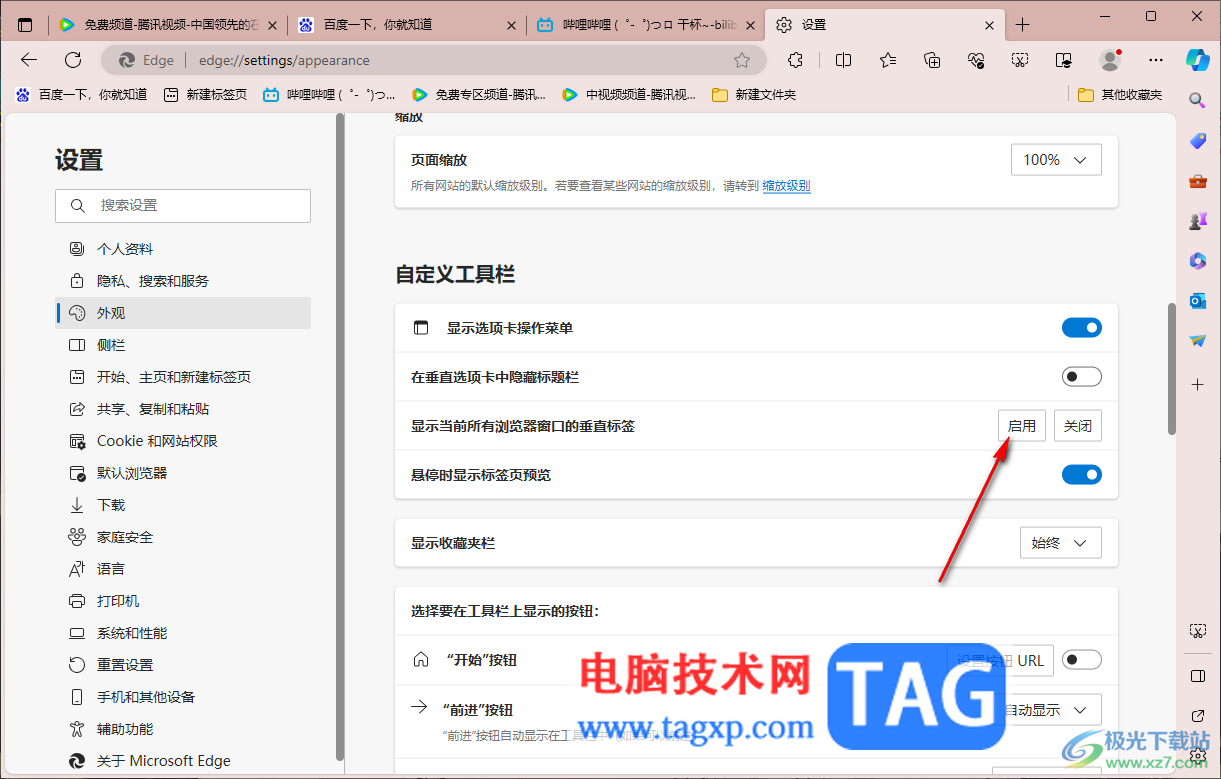Select Cookie 和网站权限 settings item
Screen dimensions: 1221x779
click(183, 441)
